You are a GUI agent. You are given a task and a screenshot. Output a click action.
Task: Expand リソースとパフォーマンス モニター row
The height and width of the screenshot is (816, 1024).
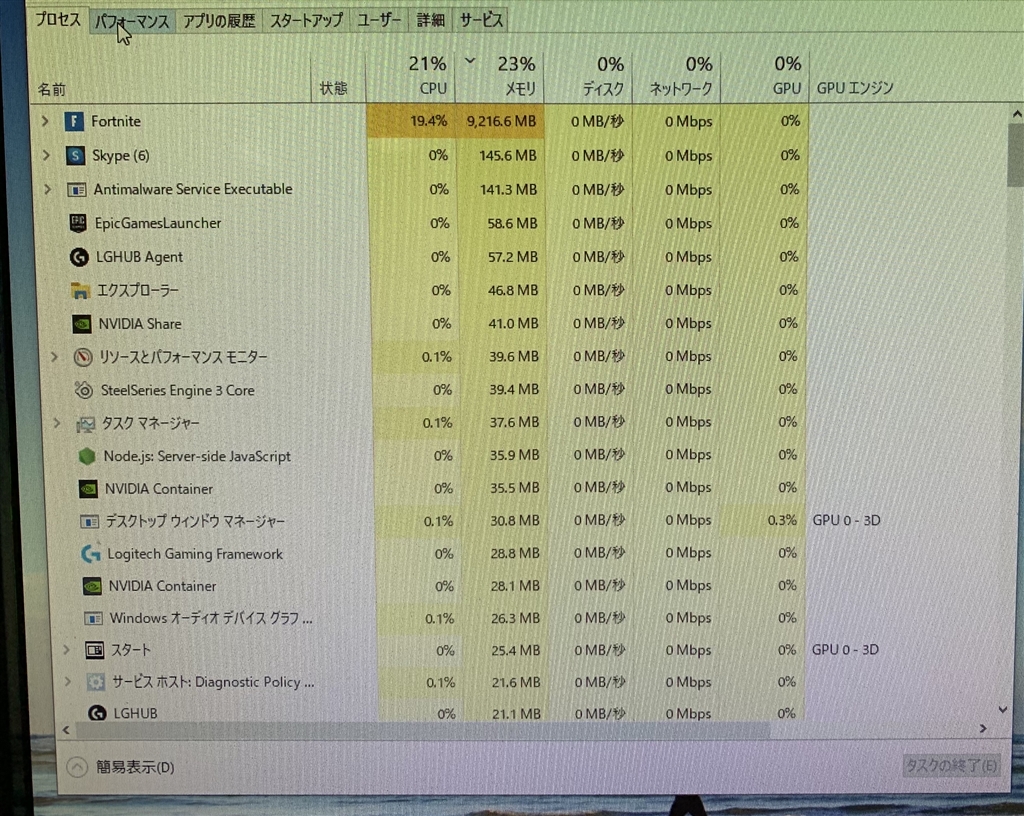55,357
